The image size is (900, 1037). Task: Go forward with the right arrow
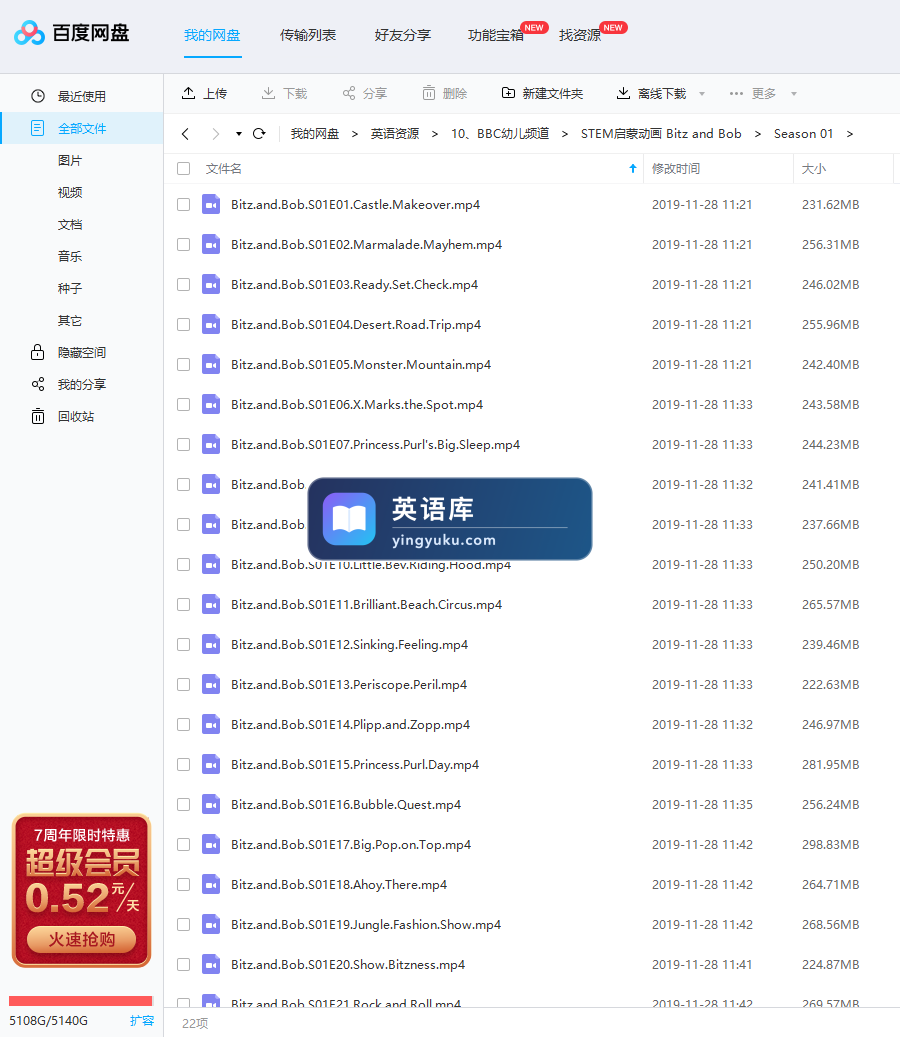pyautogui.click(x=216, y=134)
